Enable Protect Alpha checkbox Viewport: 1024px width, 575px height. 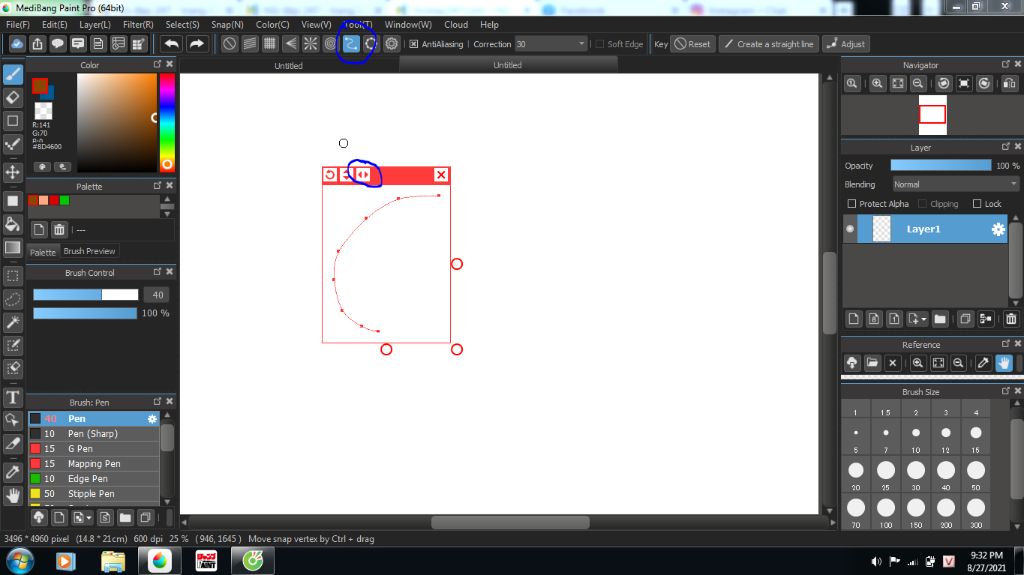(852, 204)
